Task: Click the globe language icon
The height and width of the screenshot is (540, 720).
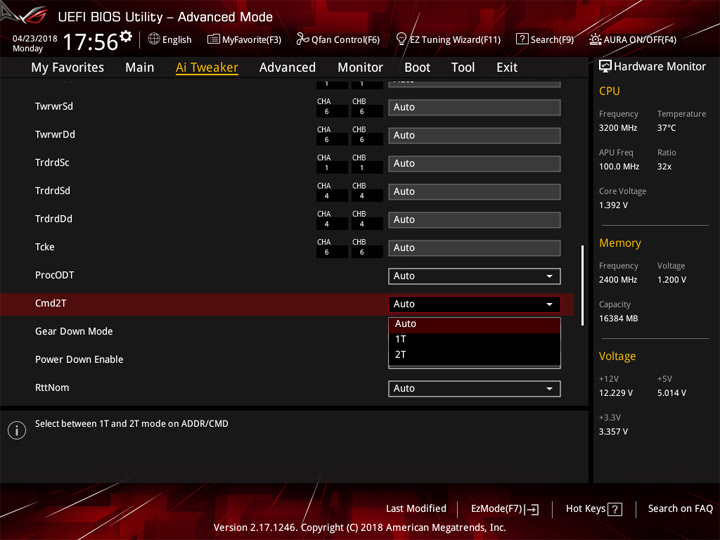Action: click(x=154, y=39)
